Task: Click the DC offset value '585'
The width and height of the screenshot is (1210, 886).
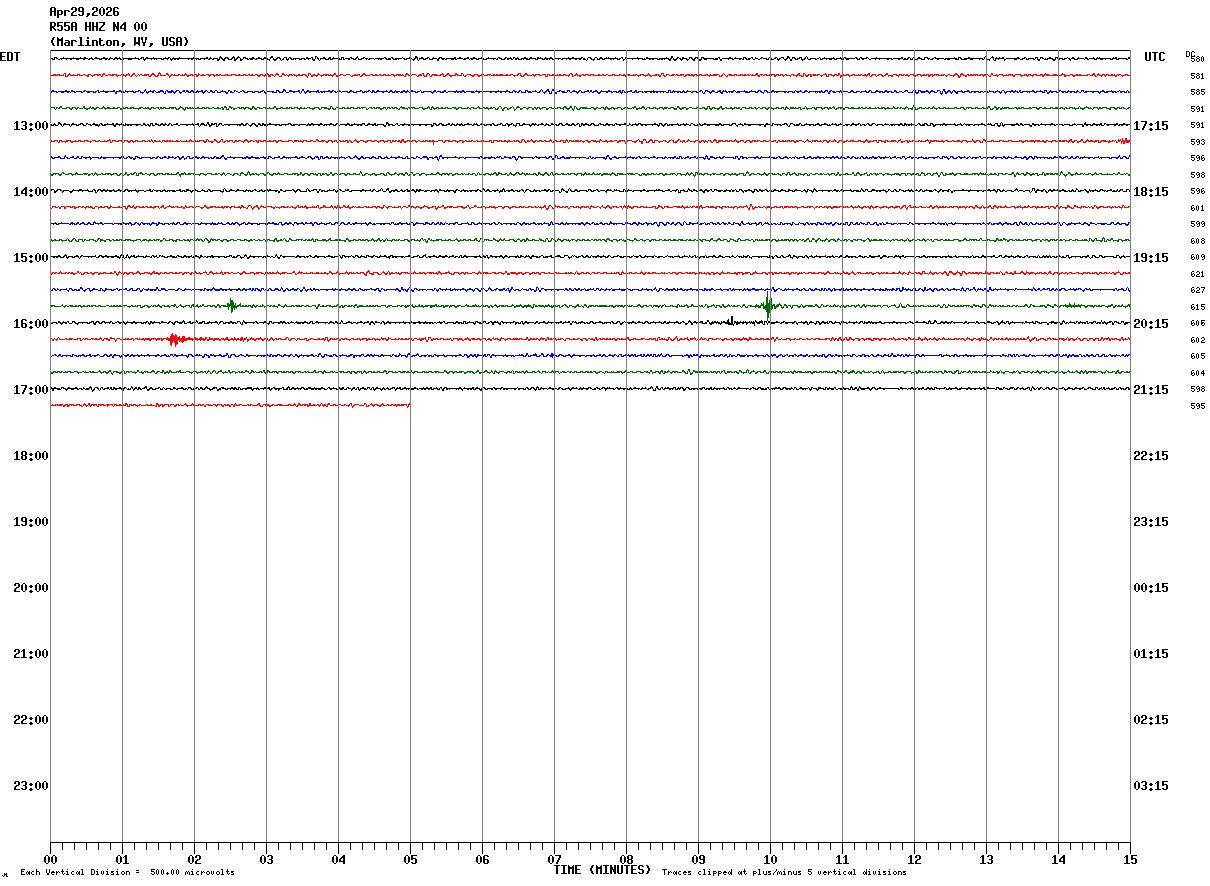Action: (1198, 92)
